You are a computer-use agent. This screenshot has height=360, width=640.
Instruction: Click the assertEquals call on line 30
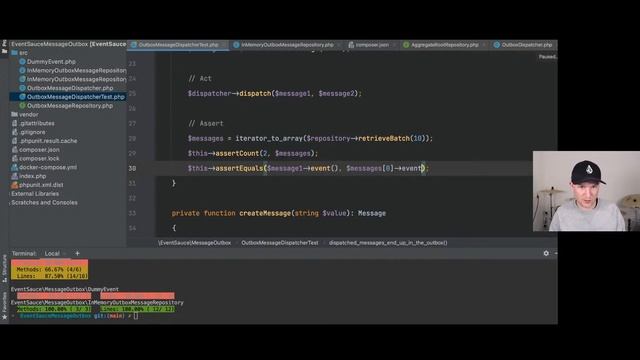point(239,168)
